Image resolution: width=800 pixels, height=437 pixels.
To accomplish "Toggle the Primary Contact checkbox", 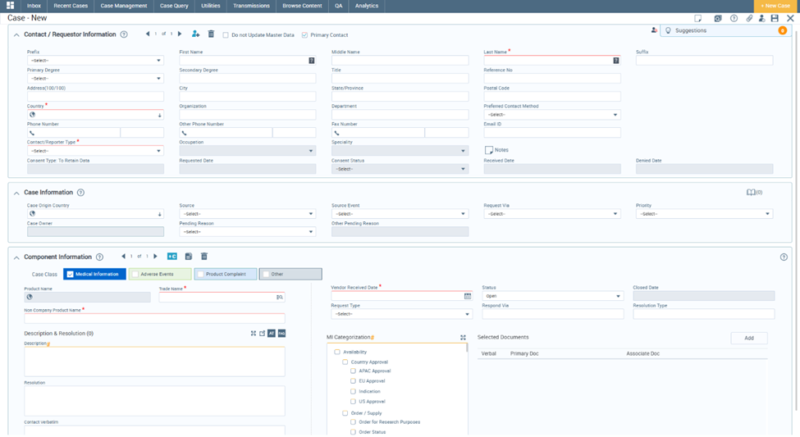I will coord(305,35).
